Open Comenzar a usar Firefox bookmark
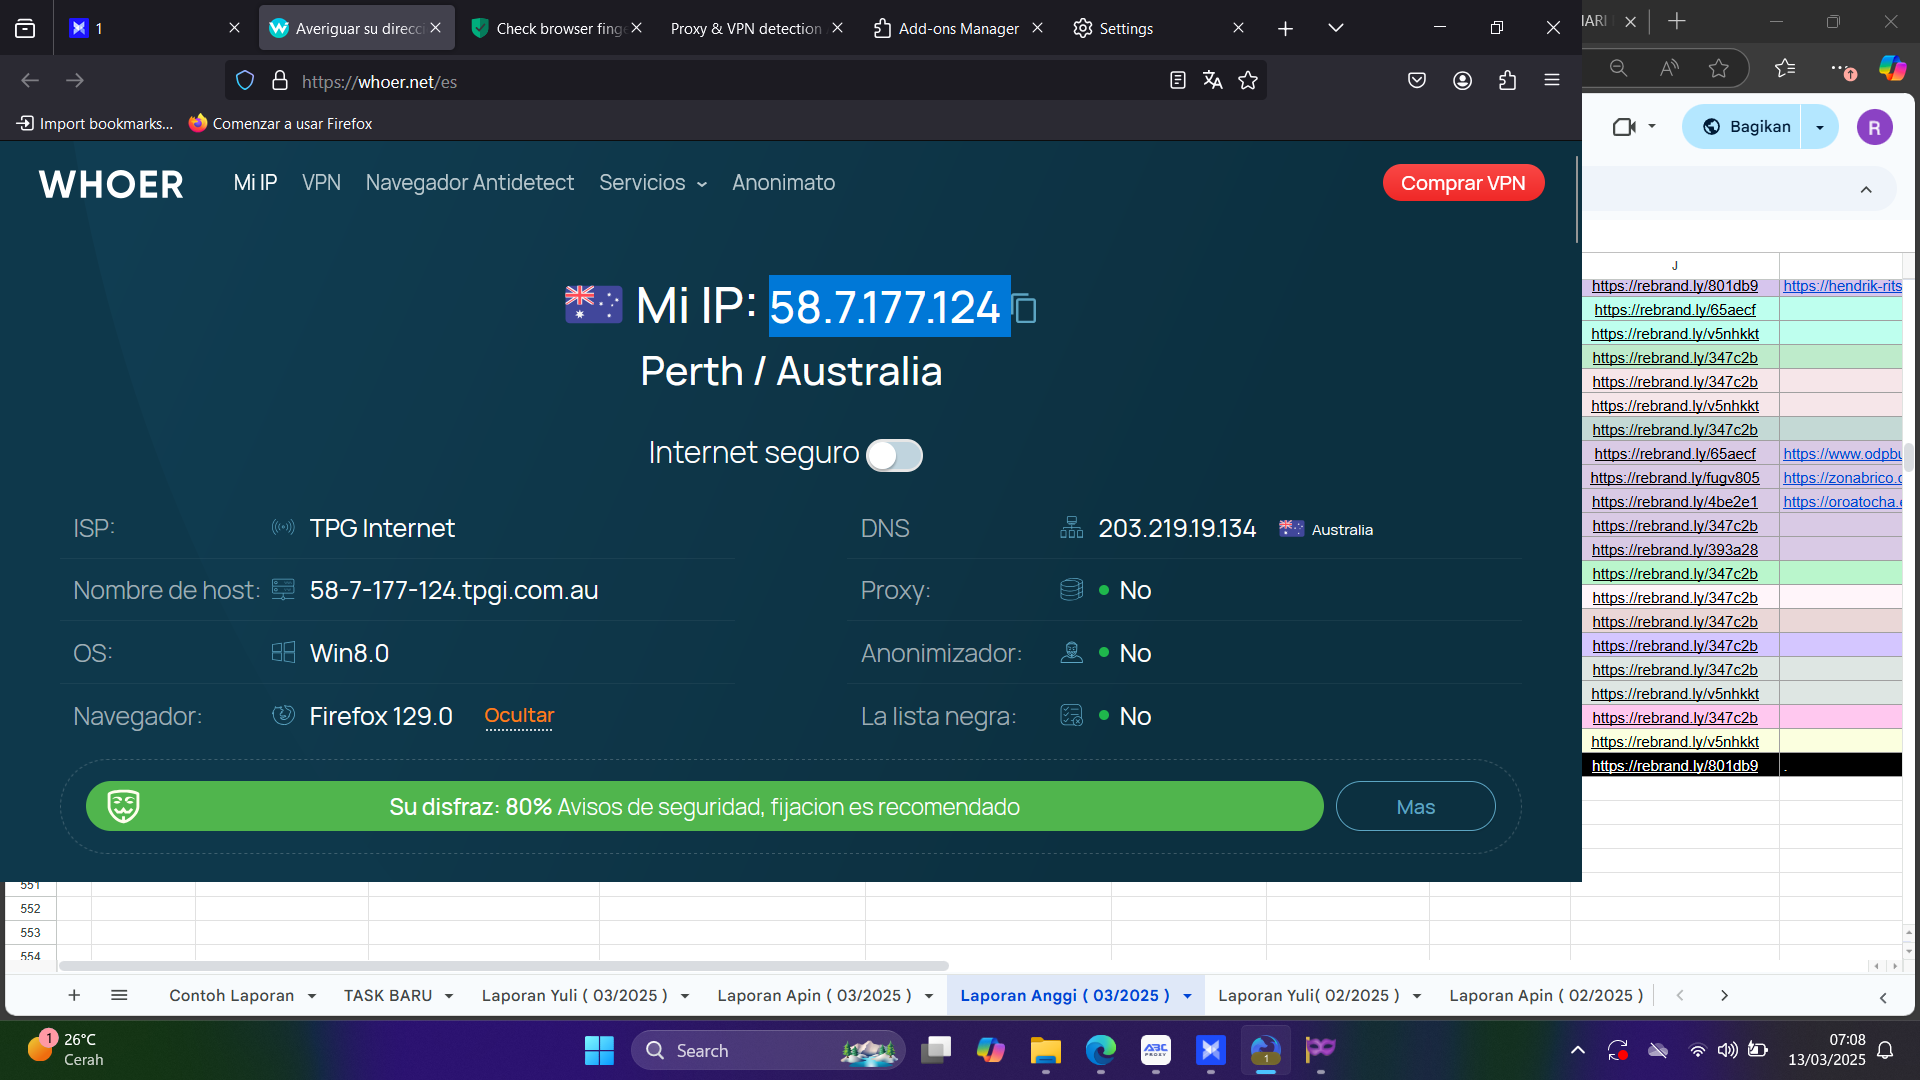1920x1080 pixels. click(281, 124)
